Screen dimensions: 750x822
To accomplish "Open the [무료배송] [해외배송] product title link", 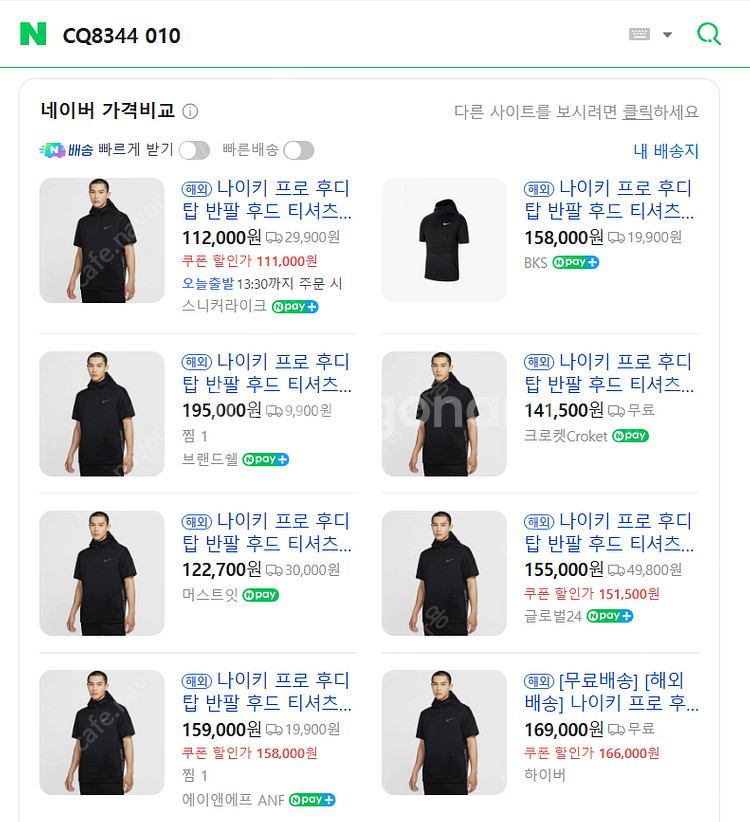I will (x=611, y=691).
